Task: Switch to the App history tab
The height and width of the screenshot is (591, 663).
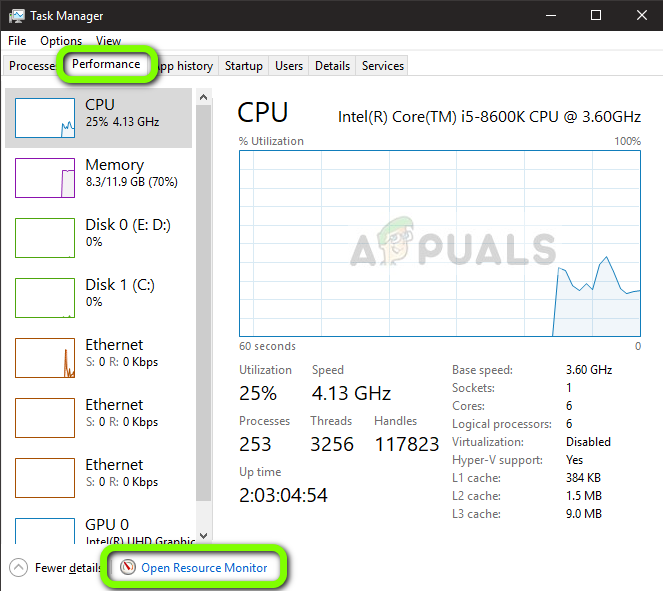Action: click(185, 66)
